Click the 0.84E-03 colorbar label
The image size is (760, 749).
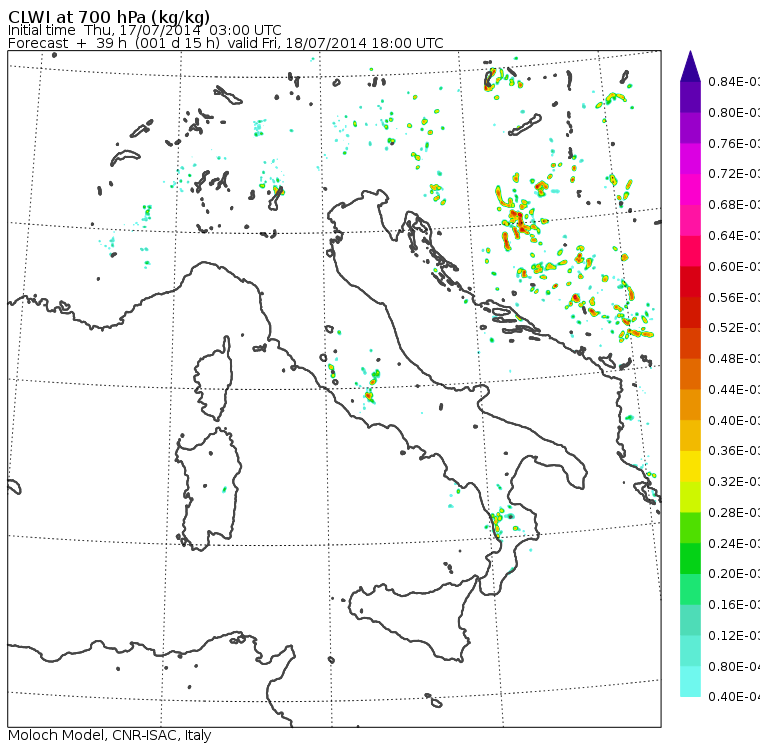[x=734, y=82]
